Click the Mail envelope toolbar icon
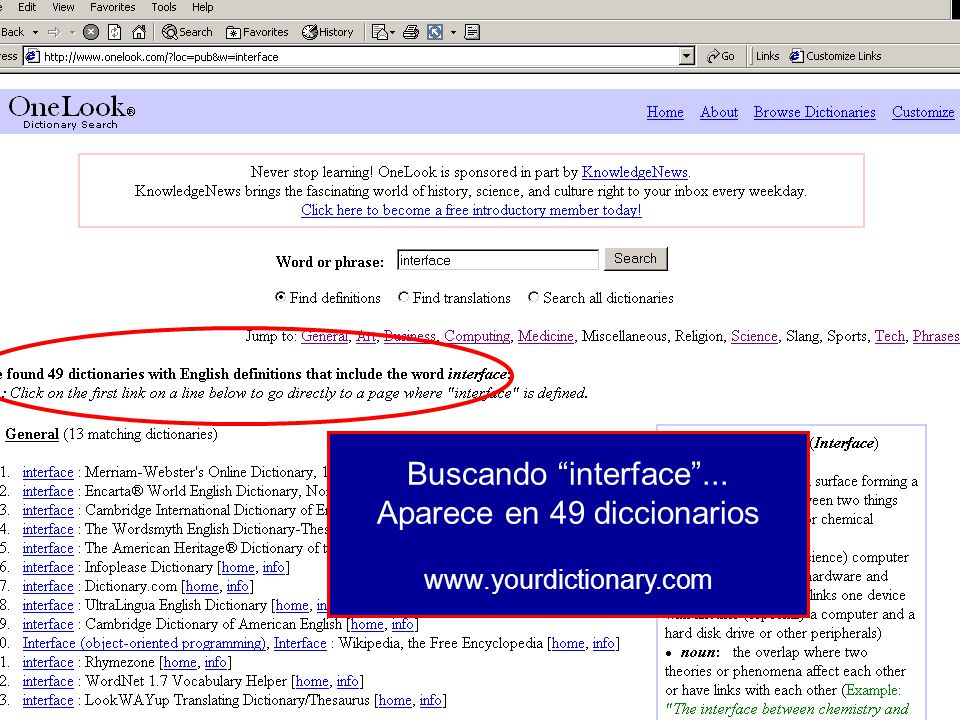960x720 pixels. (x=380, y=32)
